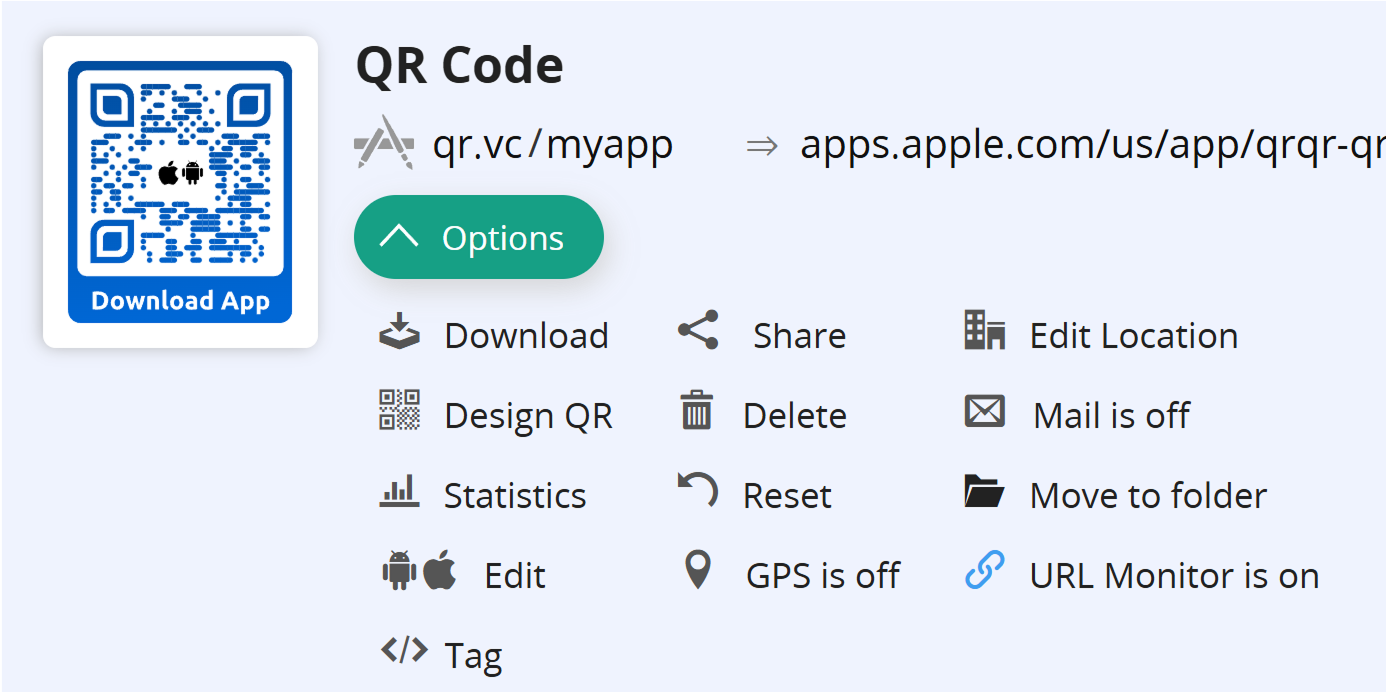The width and height of the screenshot is (1386, 692).
Task: Open the trash icon to delete QR code
Action: click(x=697, y=413)
